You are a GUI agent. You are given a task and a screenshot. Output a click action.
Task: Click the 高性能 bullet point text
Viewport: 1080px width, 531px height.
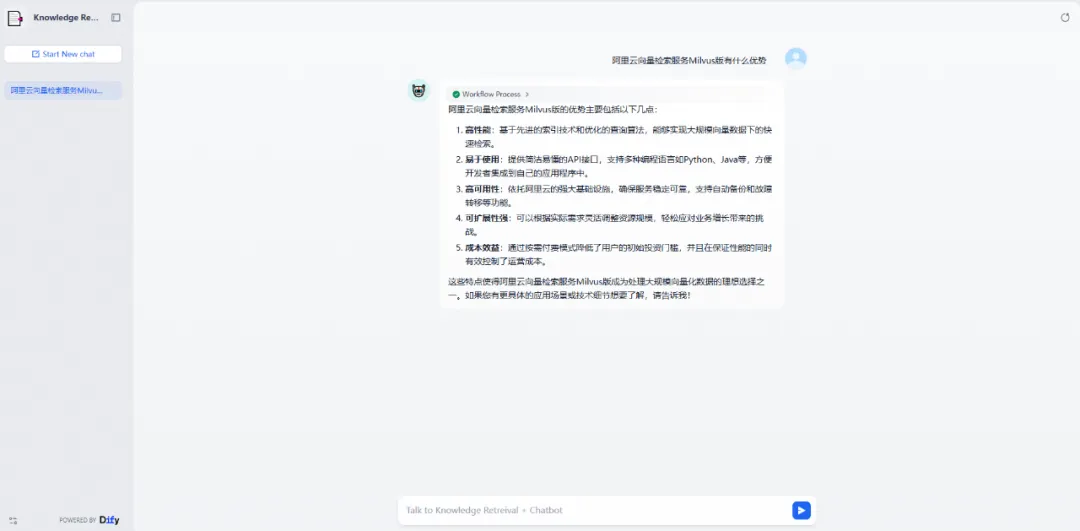pyautogui.click(x=619, y=136)
